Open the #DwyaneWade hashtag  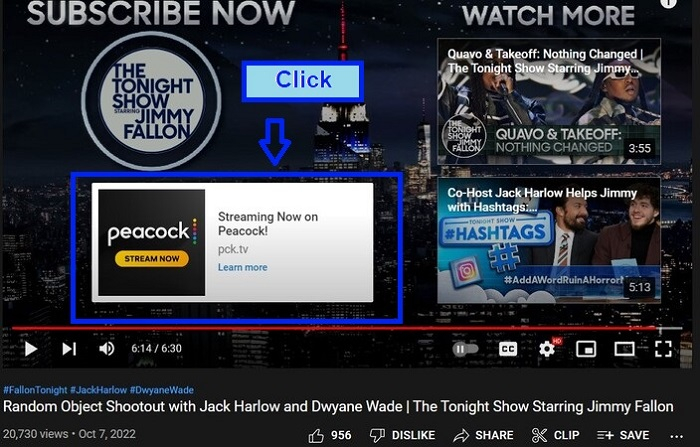[x=162, y=390]
